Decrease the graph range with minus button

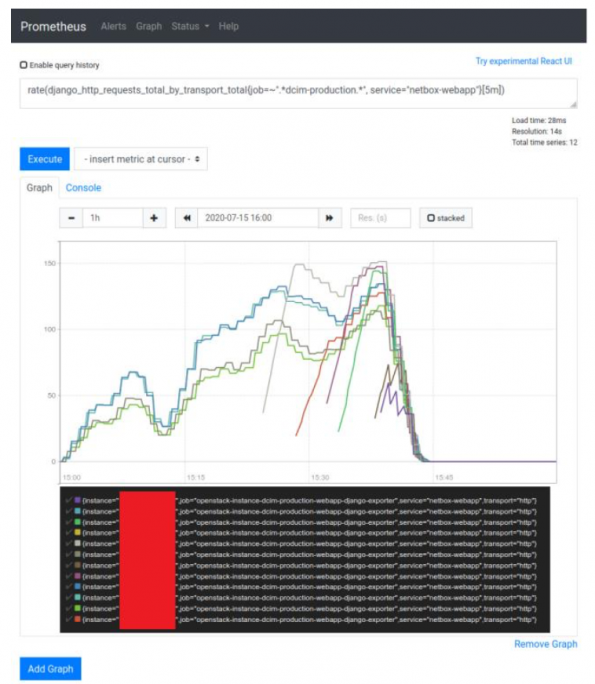(x=71, y=218)
